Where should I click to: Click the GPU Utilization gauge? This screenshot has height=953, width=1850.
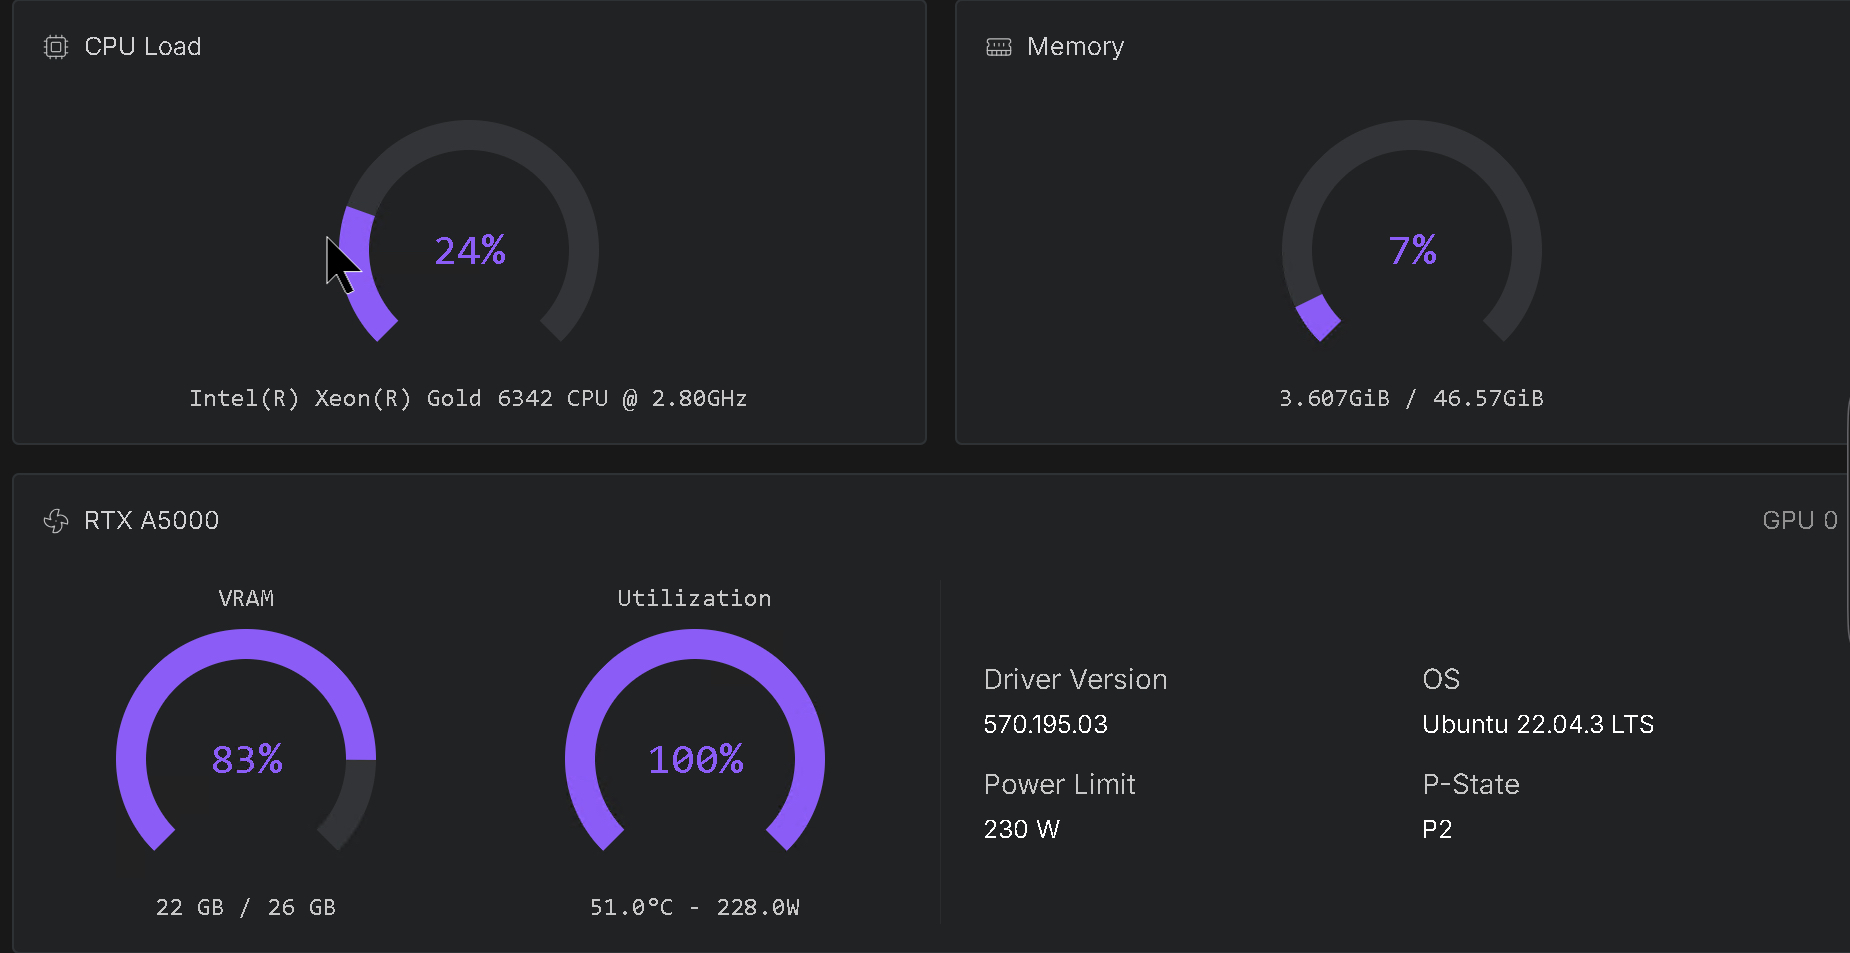pyautogui.click(x=696, y=759)
